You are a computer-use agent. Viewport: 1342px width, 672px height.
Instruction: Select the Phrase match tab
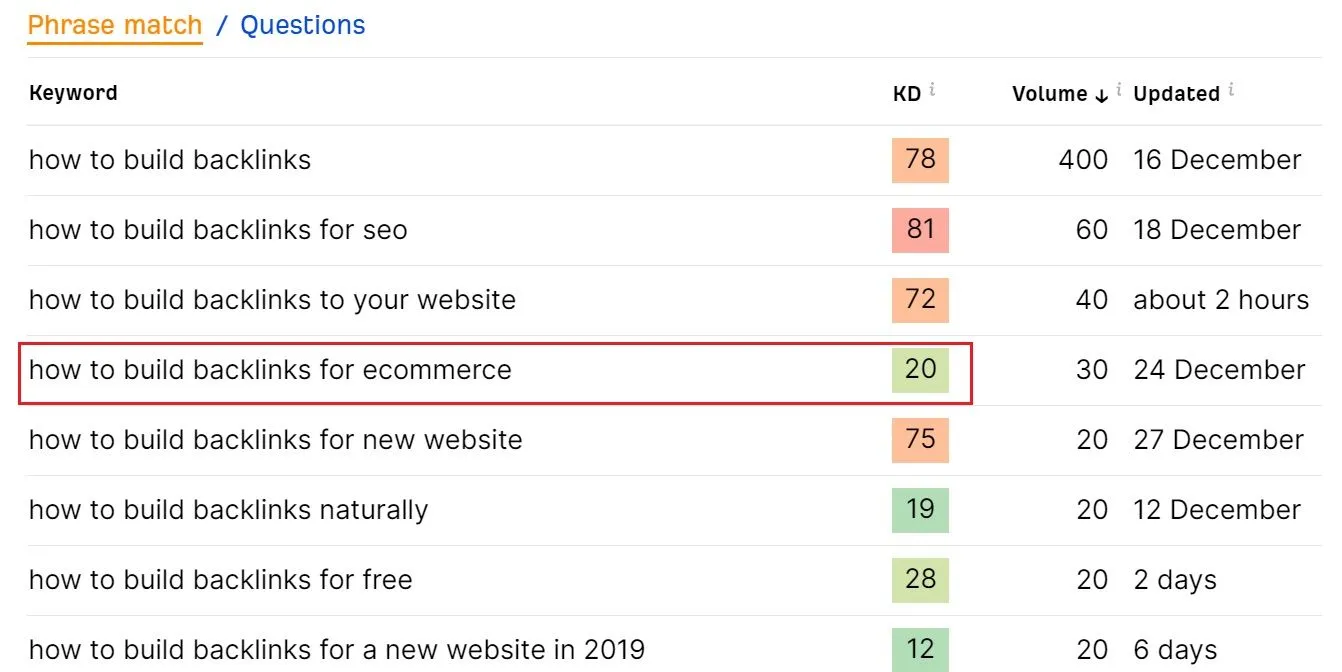point(114,24)
